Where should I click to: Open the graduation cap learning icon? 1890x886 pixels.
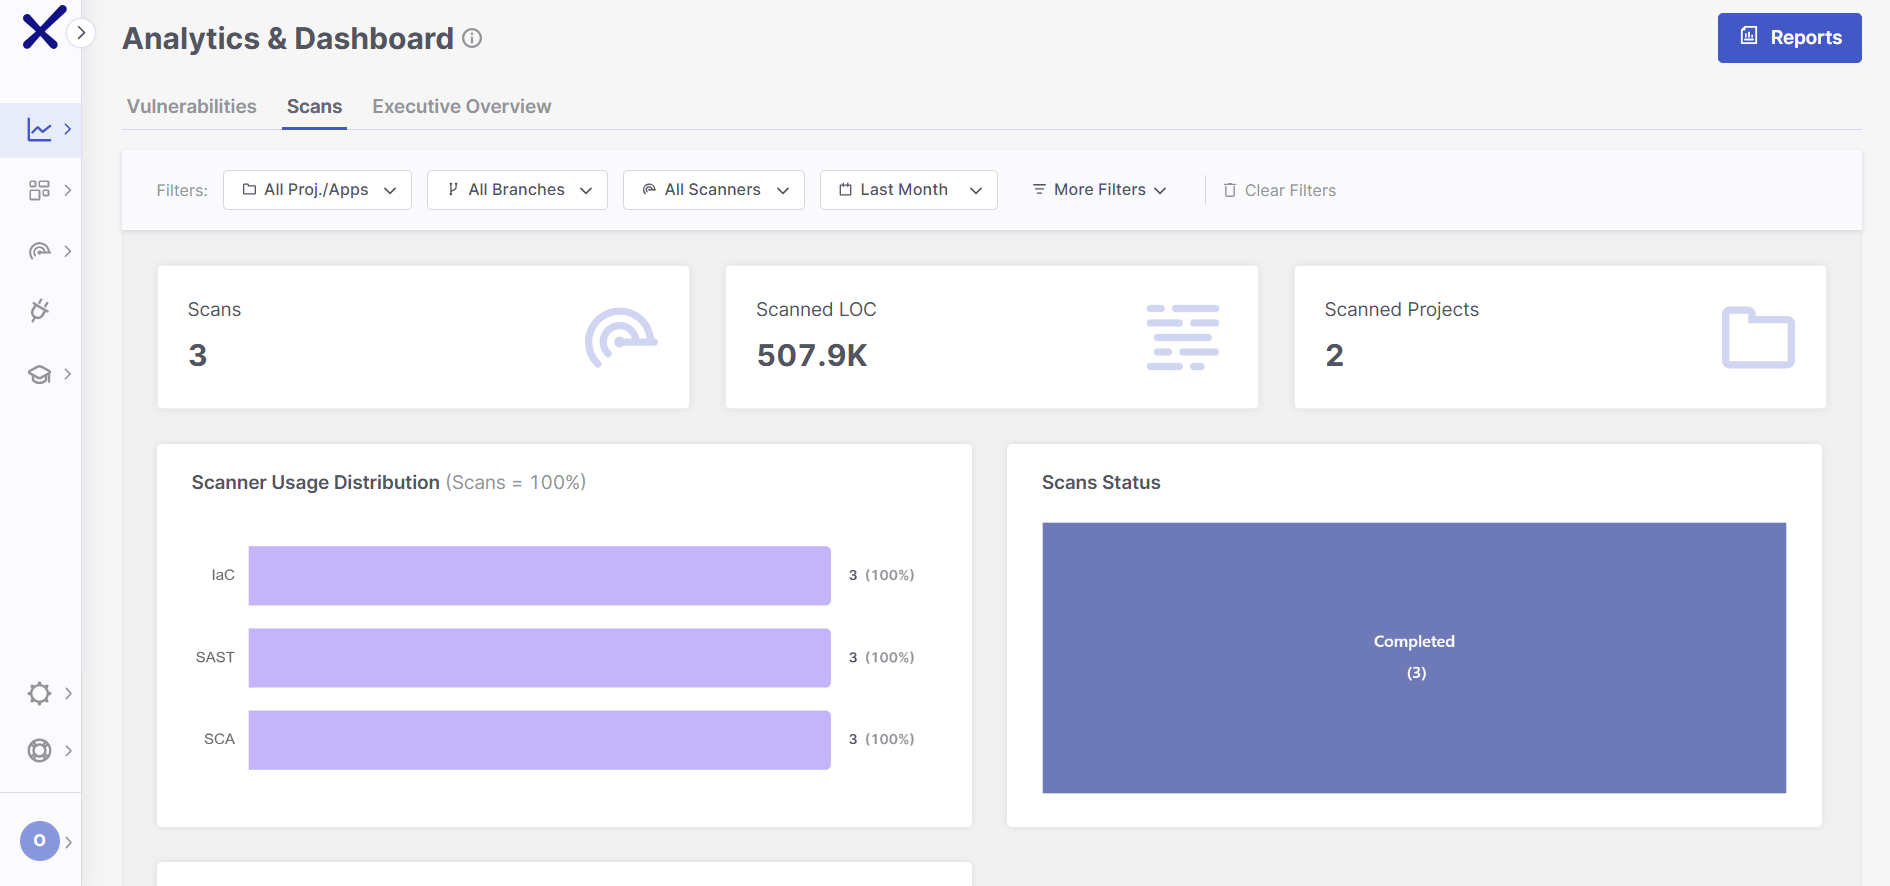click(x=39, y=374)
